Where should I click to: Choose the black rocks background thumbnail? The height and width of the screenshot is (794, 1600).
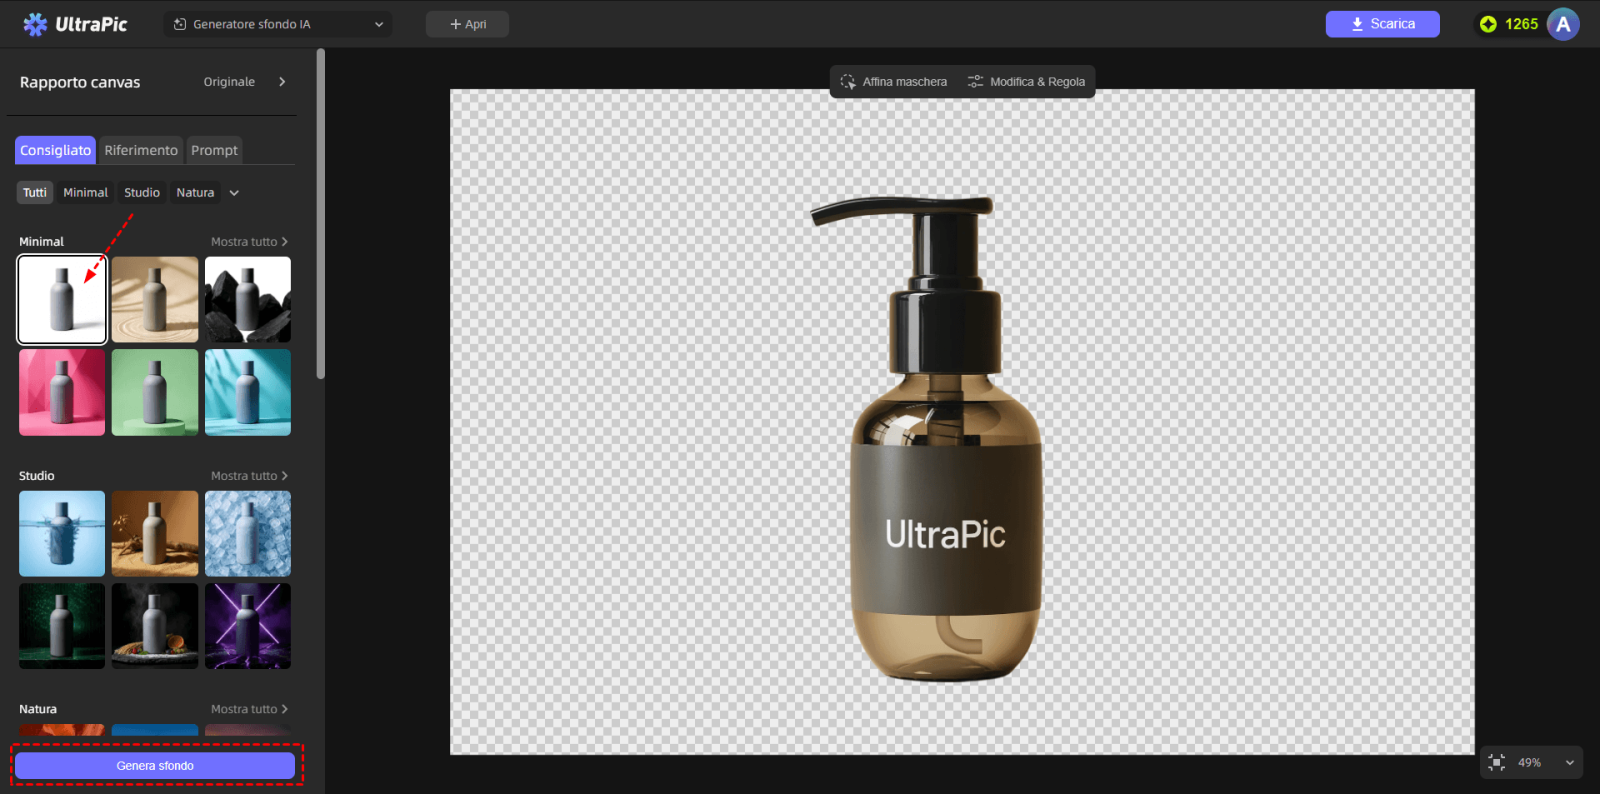click(x=248, y=300)
